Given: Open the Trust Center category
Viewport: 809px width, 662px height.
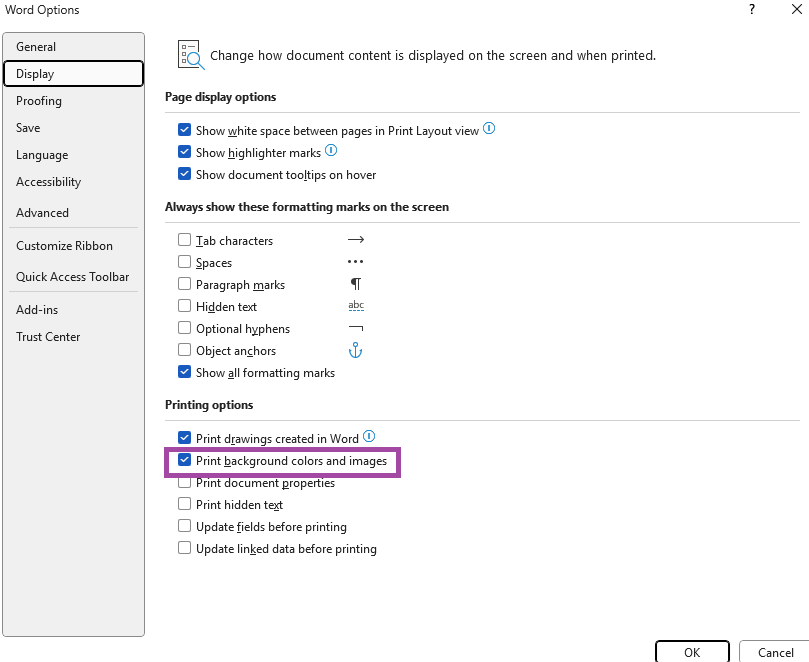Looking at the screenshot, I should pos(48,337).
